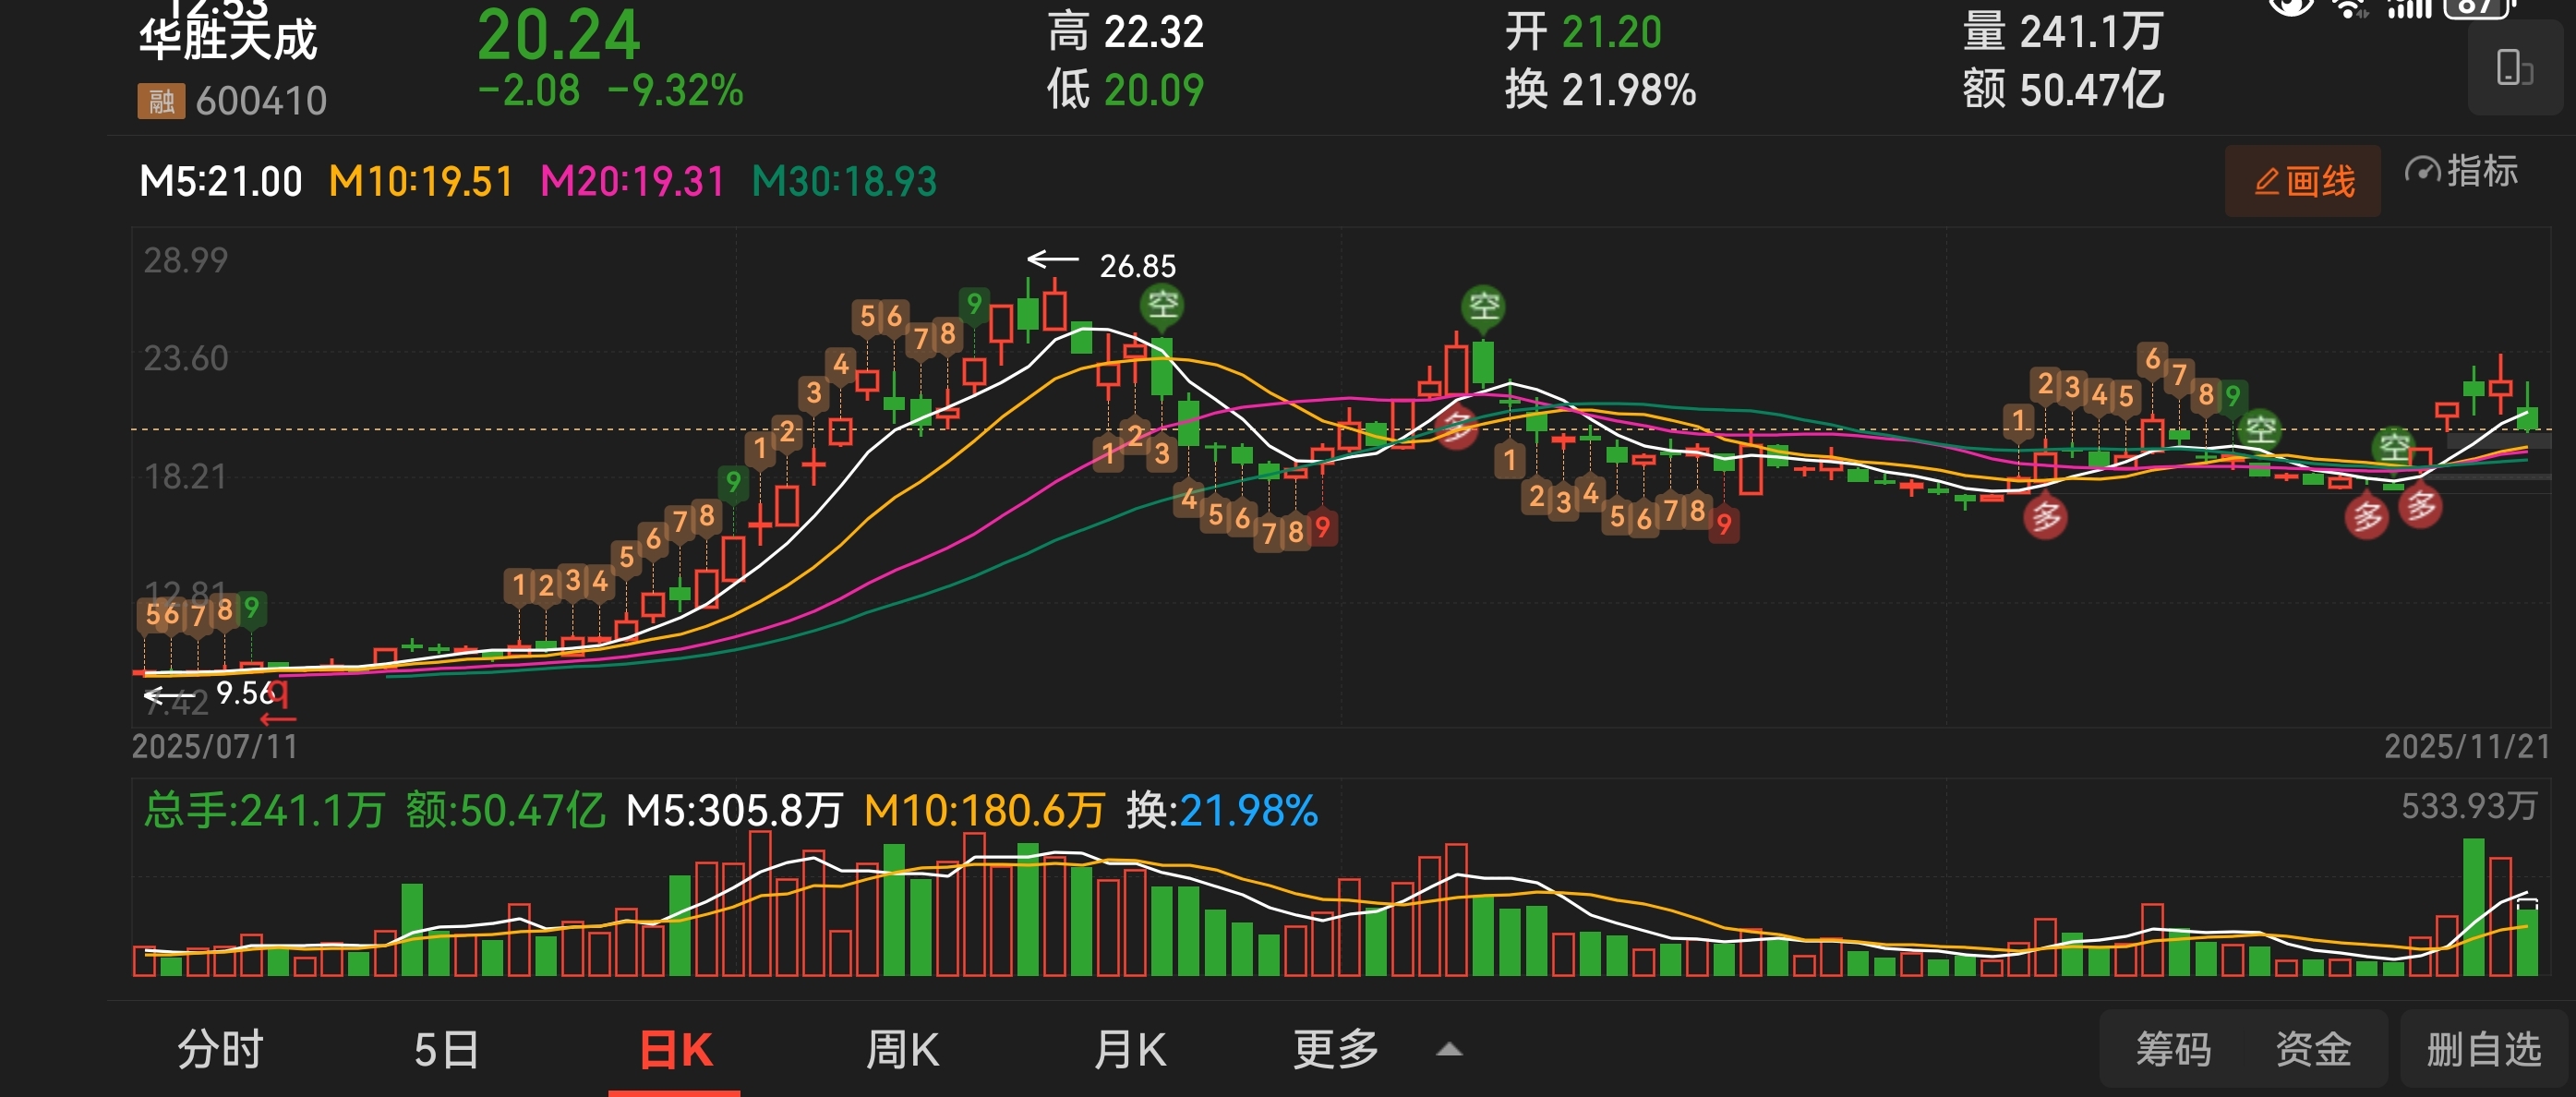The image size is (2576, 1097).
Task: Tap the green 9 marker near peak
Action: (973, 303)
